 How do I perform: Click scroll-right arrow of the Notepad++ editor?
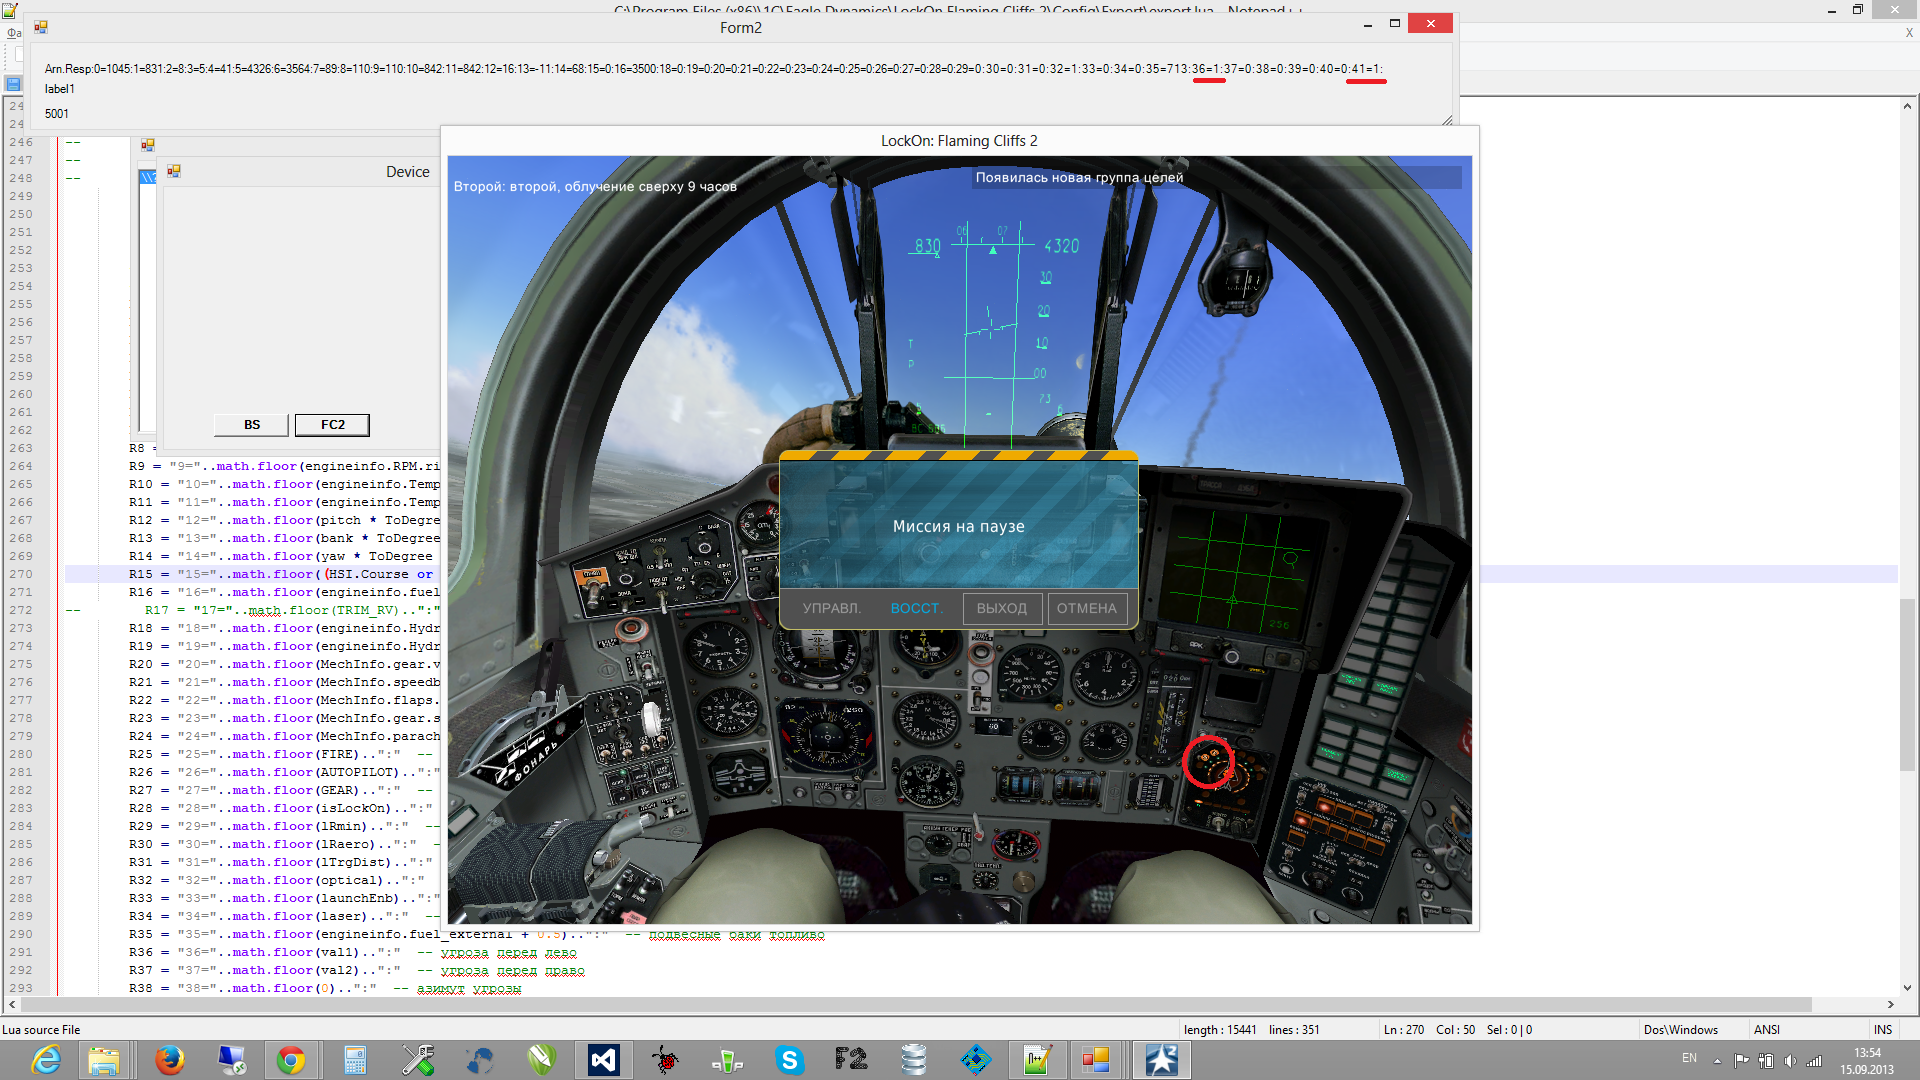click(x=1891, y=1004)
